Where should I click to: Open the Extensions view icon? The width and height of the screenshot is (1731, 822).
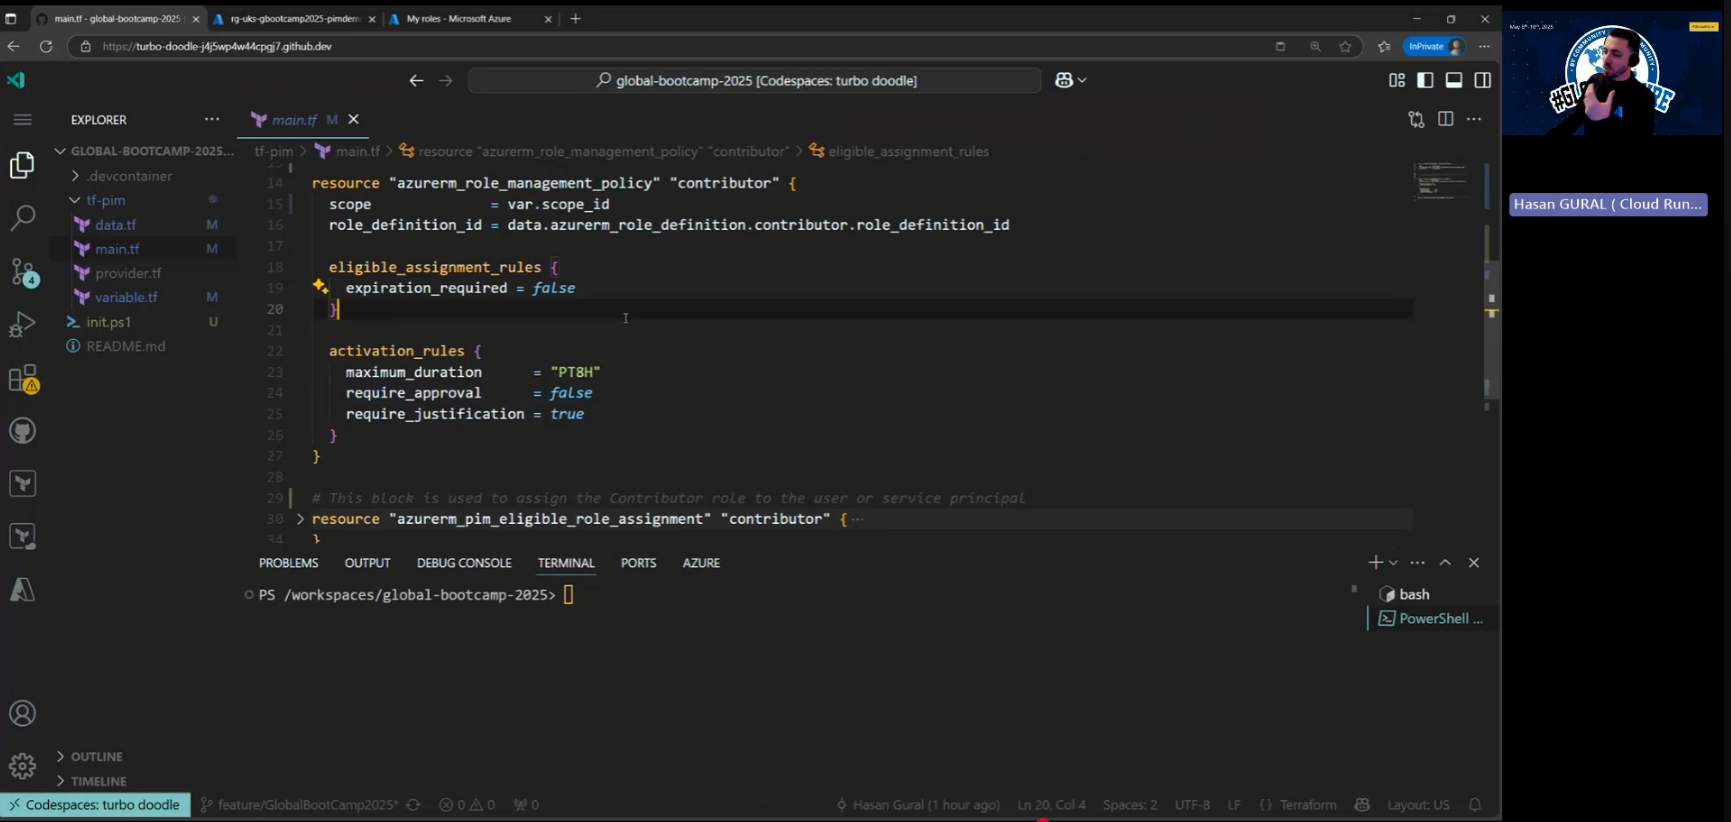22,379
